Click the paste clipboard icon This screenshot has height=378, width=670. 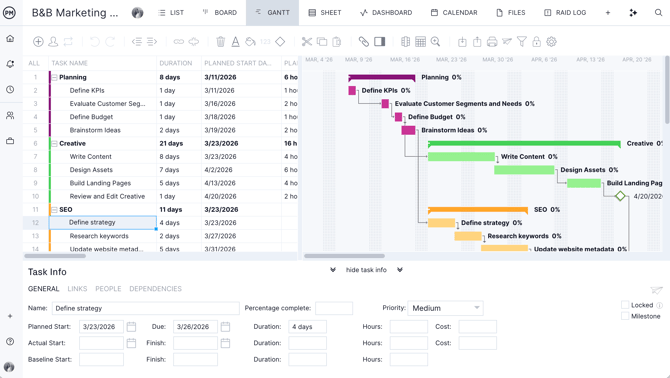337,41
